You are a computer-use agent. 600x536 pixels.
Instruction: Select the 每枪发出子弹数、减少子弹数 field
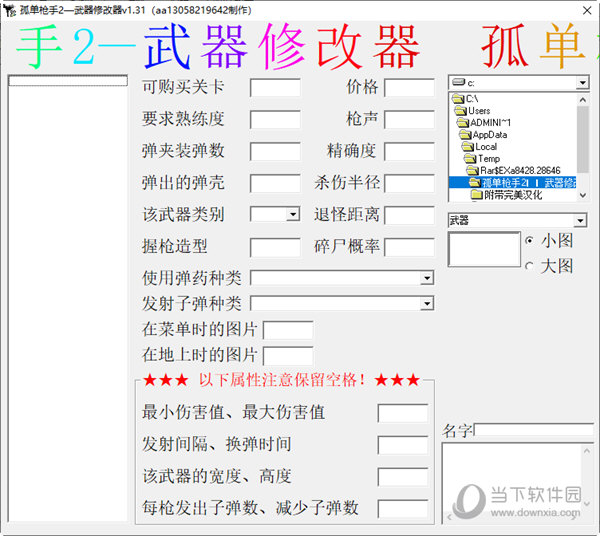point(403,508)
